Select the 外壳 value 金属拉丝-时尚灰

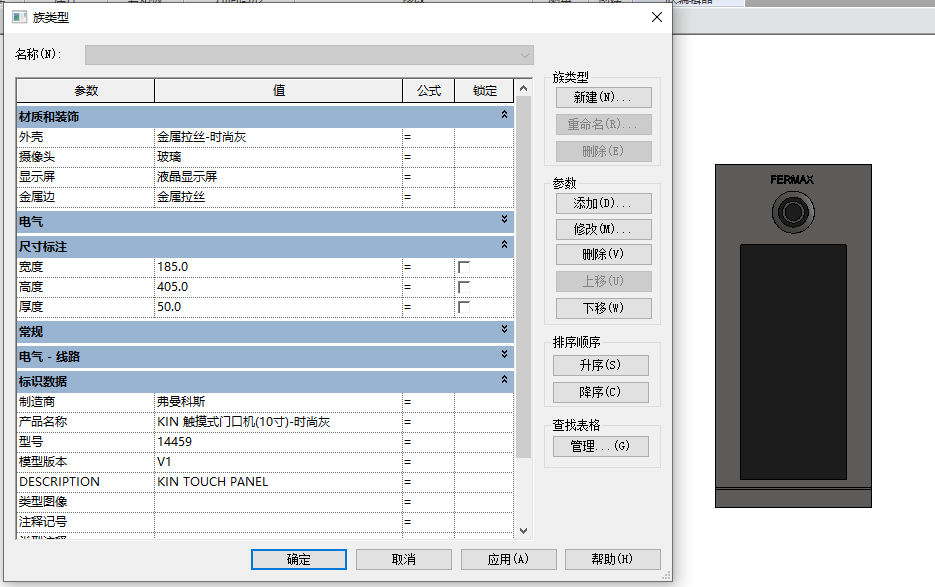coord(278,137)
